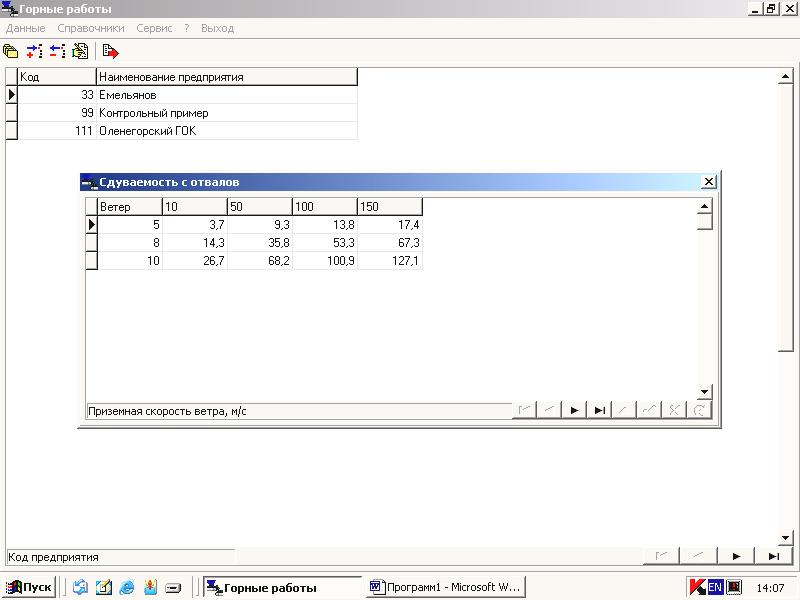The width and height of the screenshot is (800, 600).
Task: Click the cell with value 127,1
Action: [x=390, y=260]
